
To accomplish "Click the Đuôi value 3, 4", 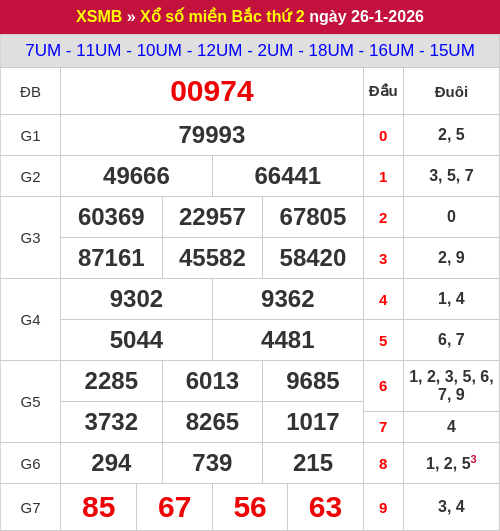I will (451, 507).
